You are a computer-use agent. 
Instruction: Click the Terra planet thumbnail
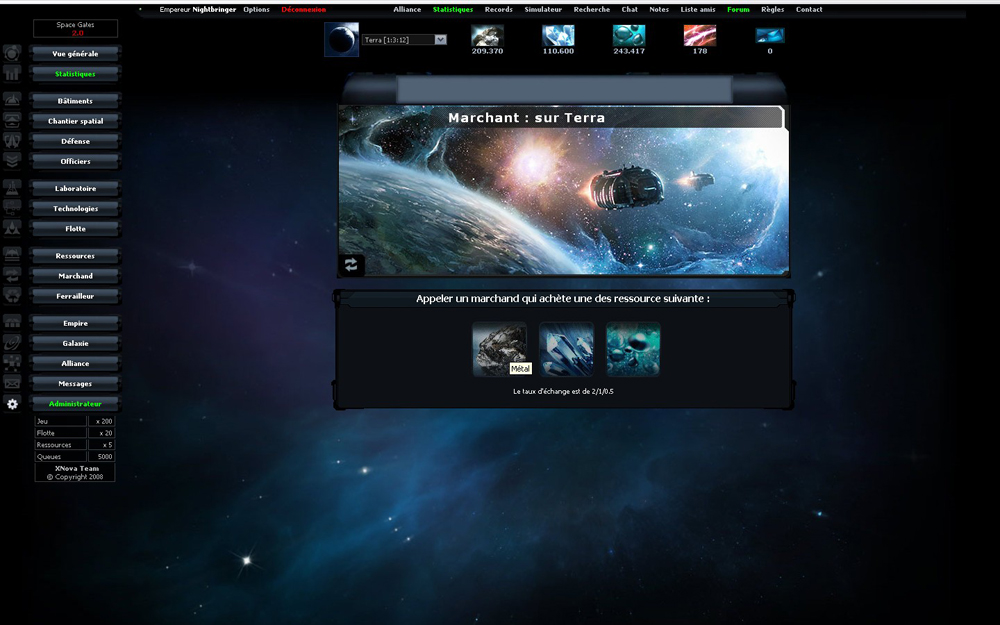(341, 39)
